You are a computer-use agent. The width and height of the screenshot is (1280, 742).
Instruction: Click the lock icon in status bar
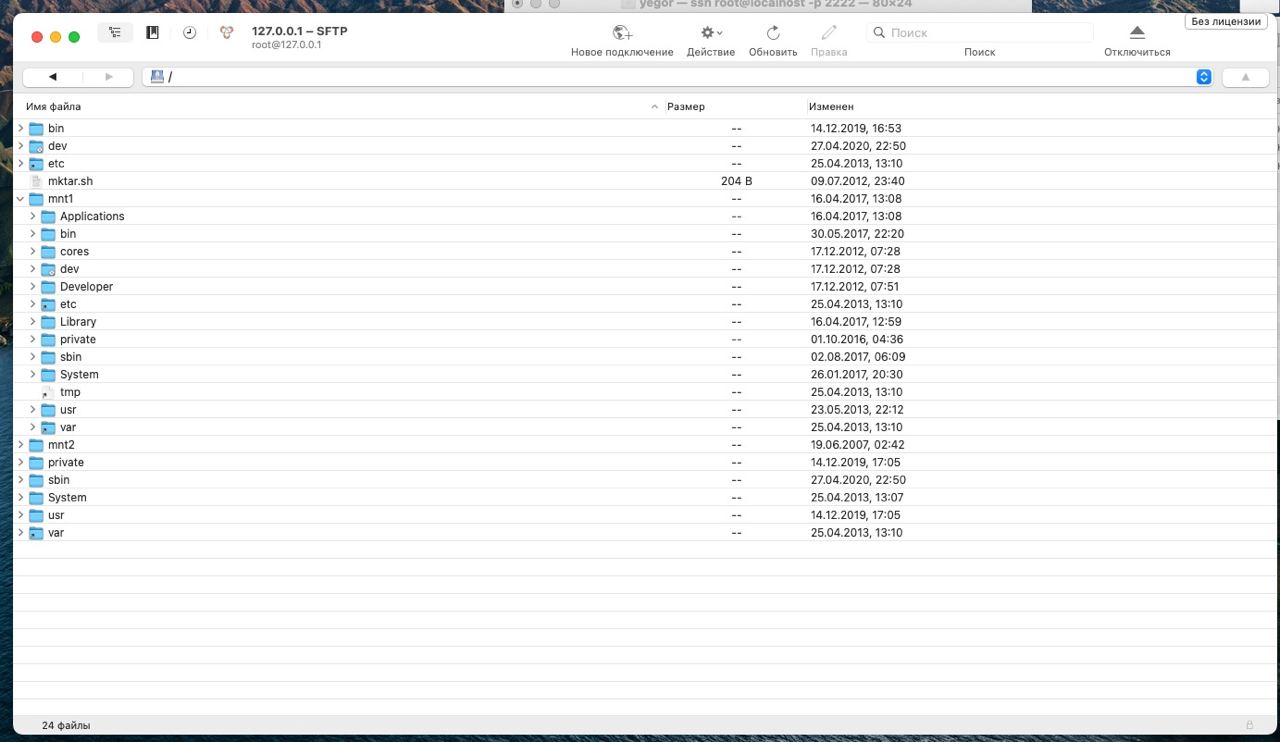point(1249,725)
